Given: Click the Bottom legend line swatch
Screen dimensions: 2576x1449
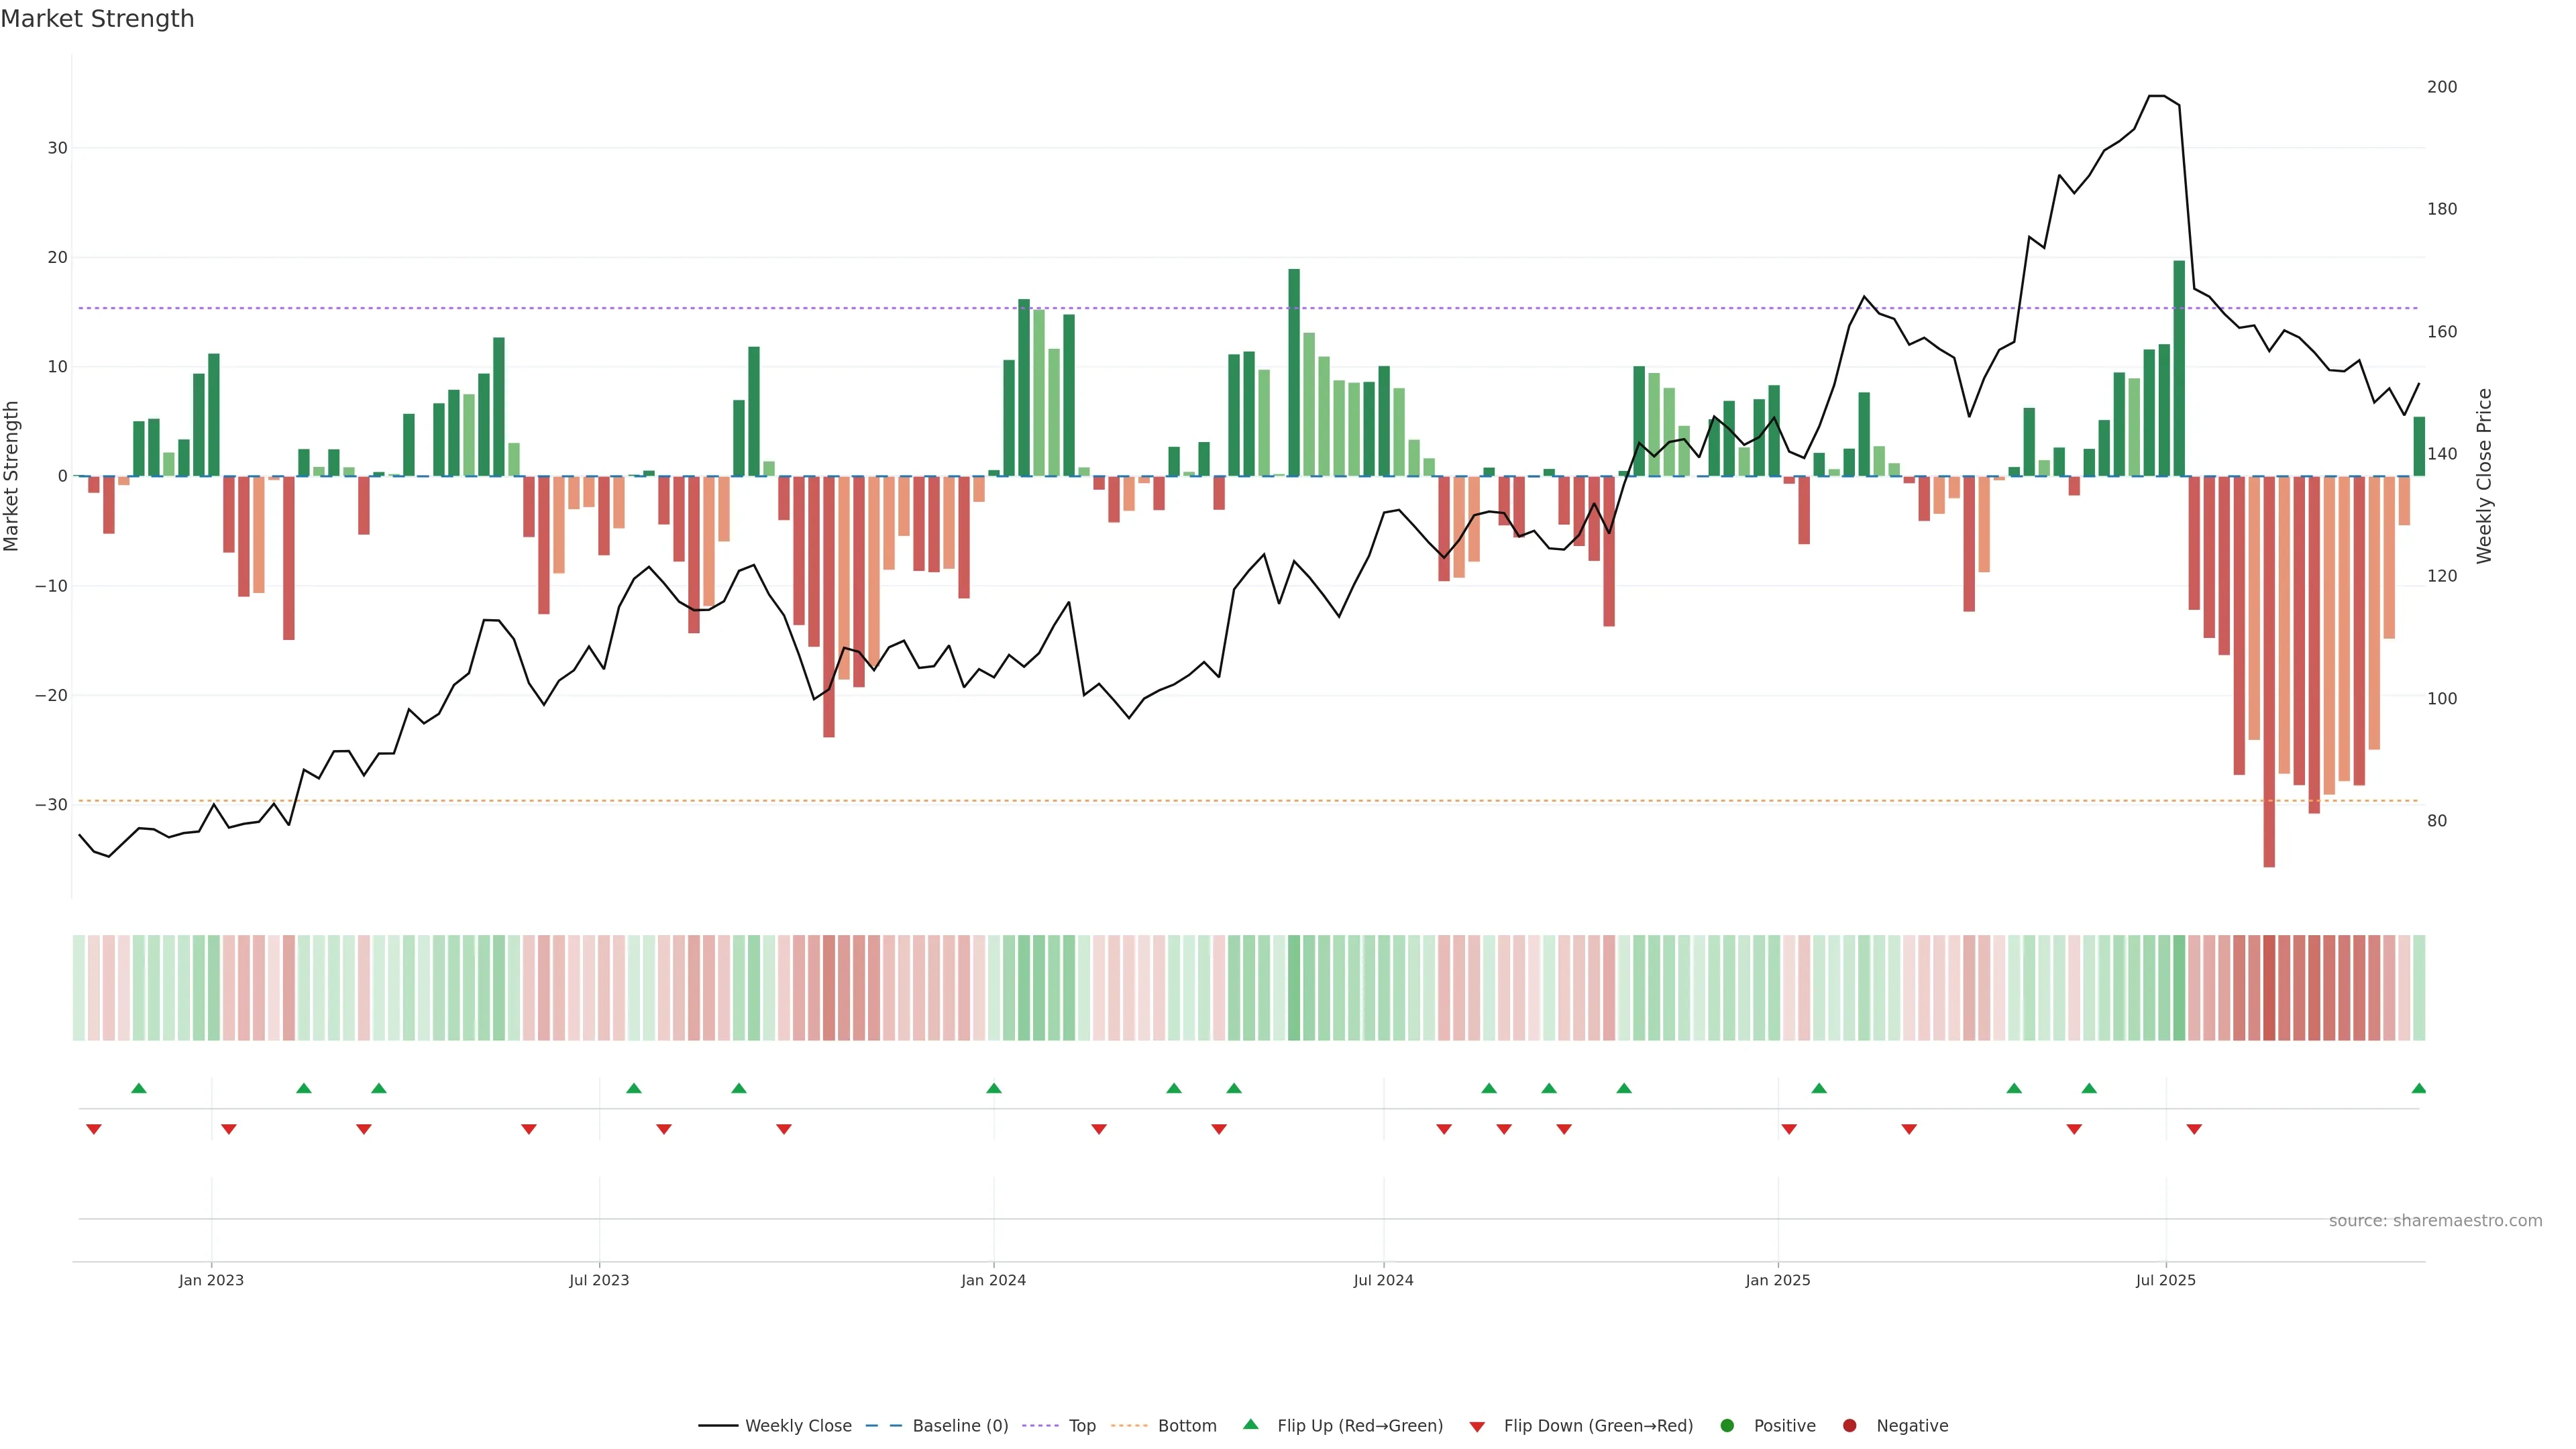Looking at the screenshot, I should [1129, 1425].
